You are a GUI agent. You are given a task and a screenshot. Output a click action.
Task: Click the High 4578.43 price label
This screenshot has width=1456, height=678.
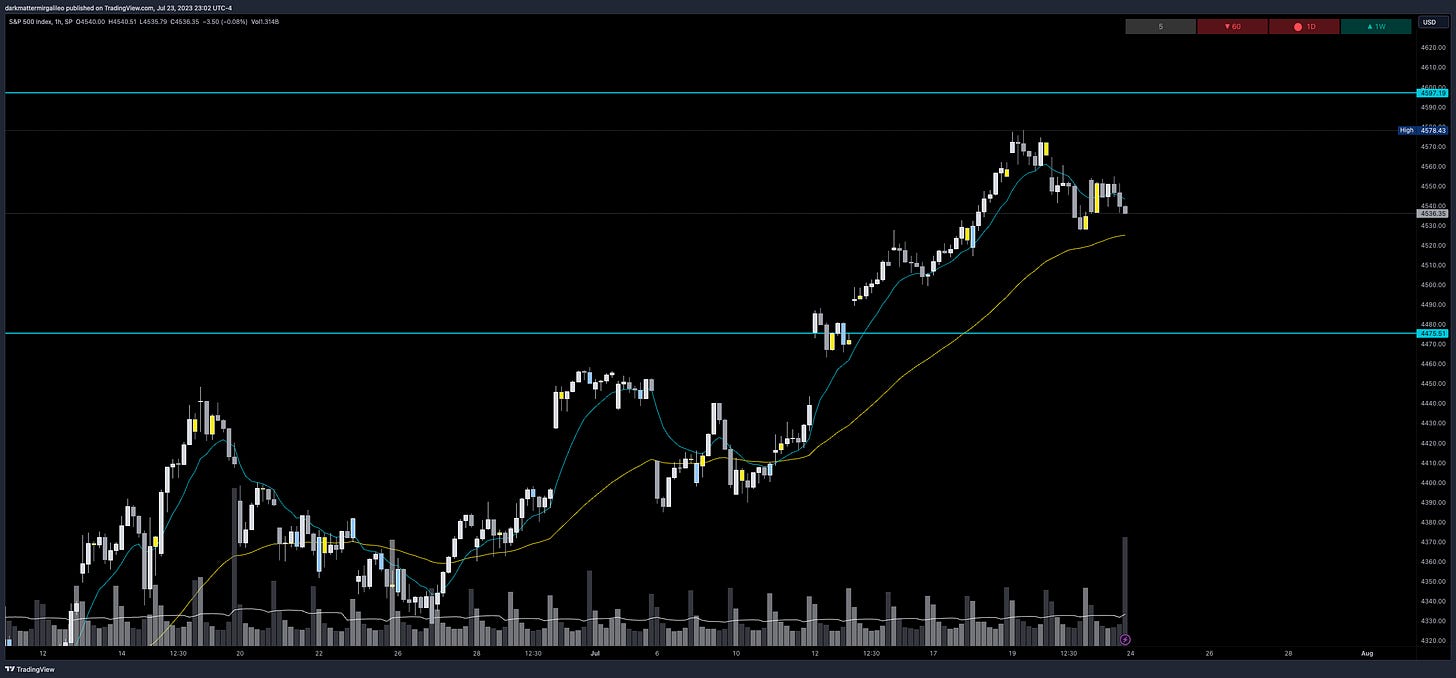pyautogui.click(x=1423, y=130)
